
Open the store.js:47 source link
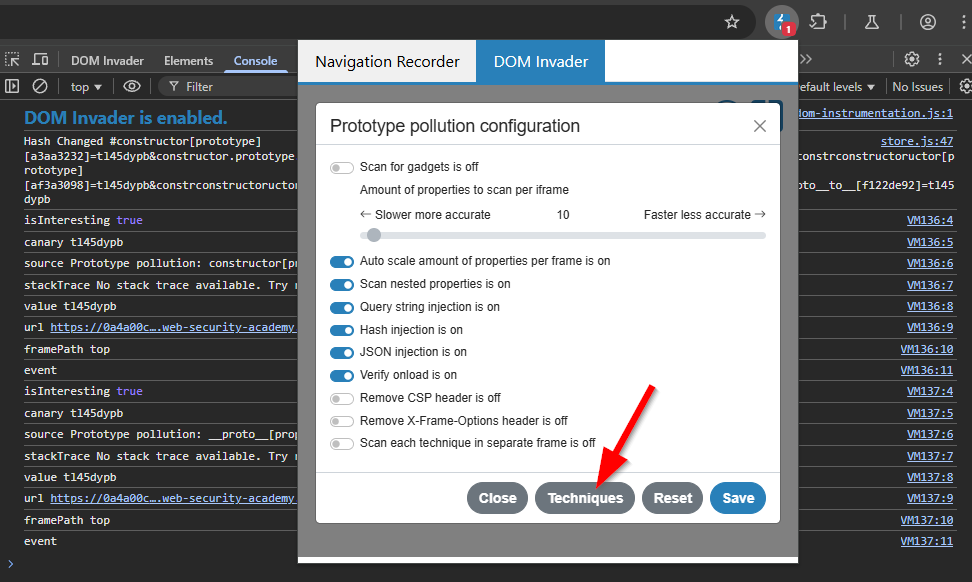click(x=917, y=141)
